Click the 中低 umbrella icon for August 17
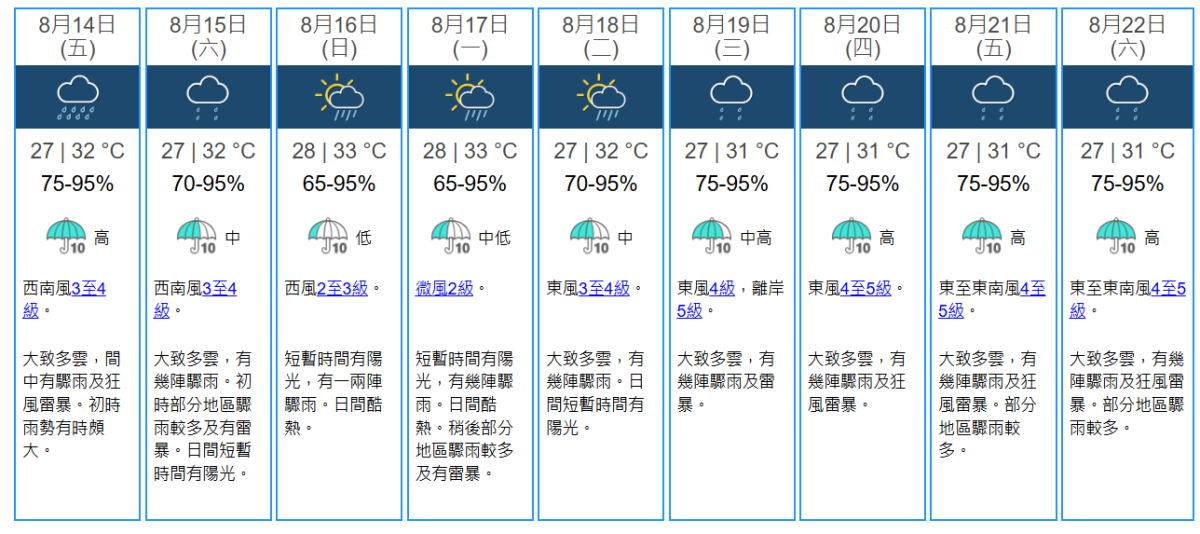The image size is (1200, 534). point(451,237)
